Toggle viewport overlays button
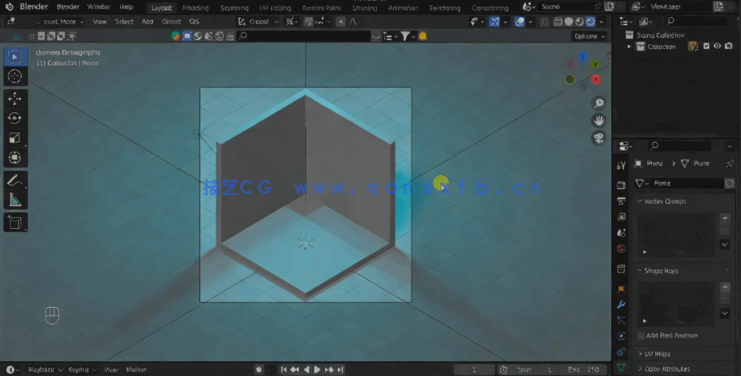 [519, 22]
